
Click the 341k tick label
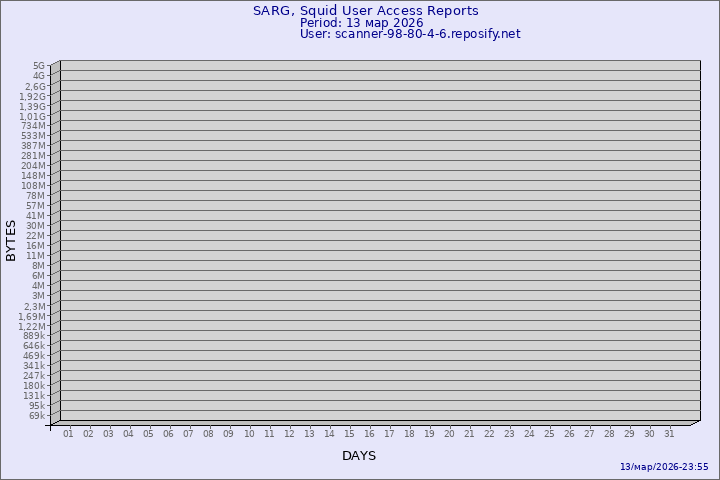tap(34, 366)
